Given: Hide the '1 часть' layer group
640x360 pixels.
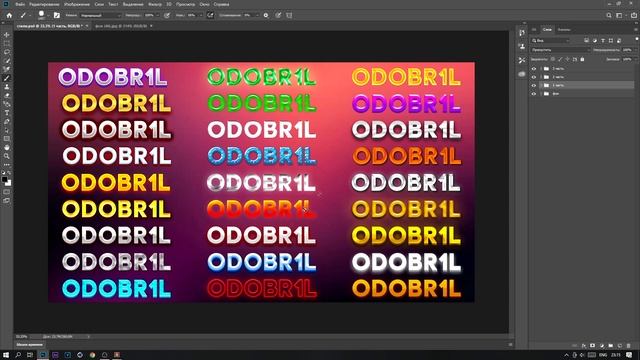Looking at the screenshot, I should 533,85.
